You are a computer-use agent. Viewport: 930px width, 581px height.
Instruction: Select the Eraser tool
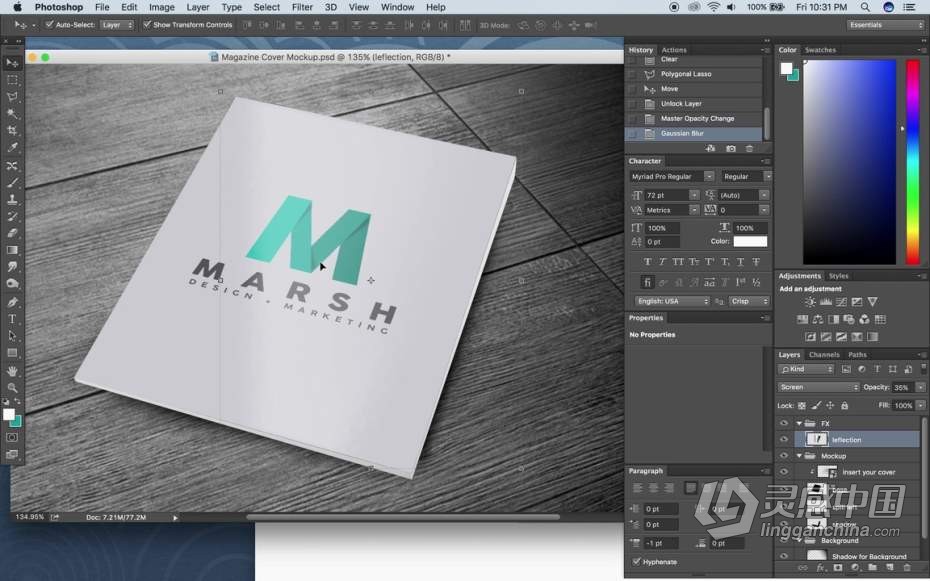12,233
